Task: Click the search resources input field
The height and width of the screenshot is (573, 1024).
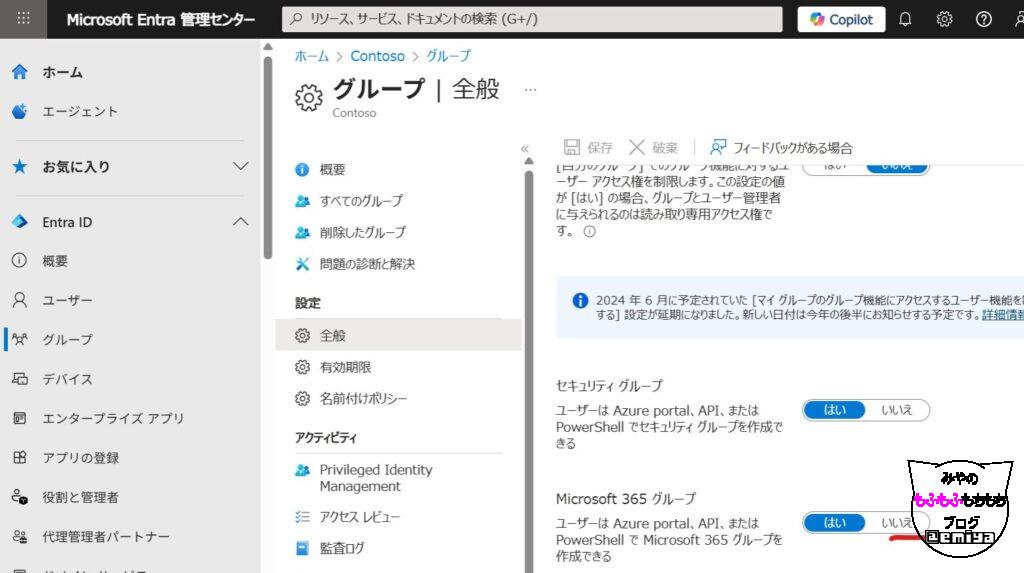Action: click(x=532, y=19)
